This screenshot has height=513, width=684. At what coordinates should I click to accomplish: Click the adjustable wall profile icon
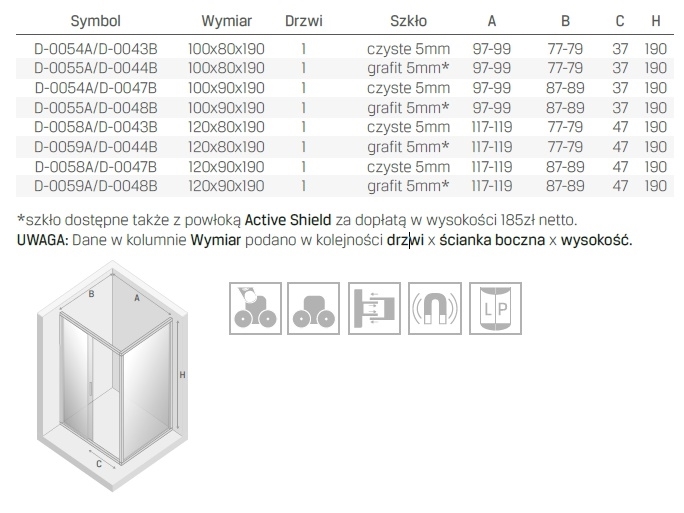pyautogui.click(x=374, y=308)
